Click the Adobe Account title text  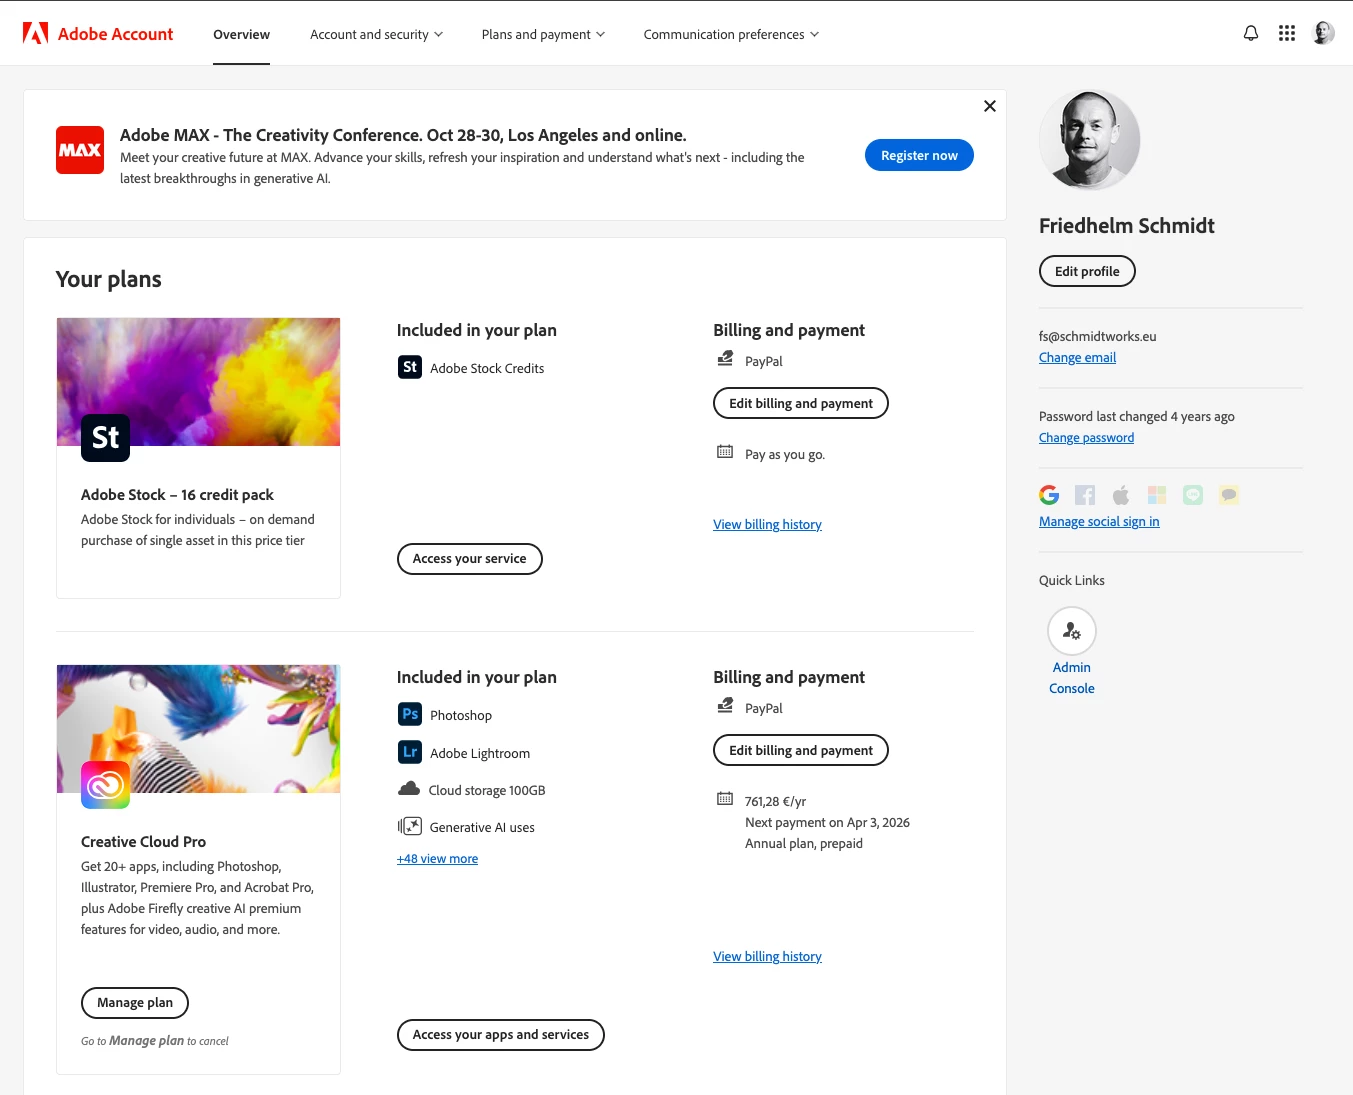[x=115, y=34]
